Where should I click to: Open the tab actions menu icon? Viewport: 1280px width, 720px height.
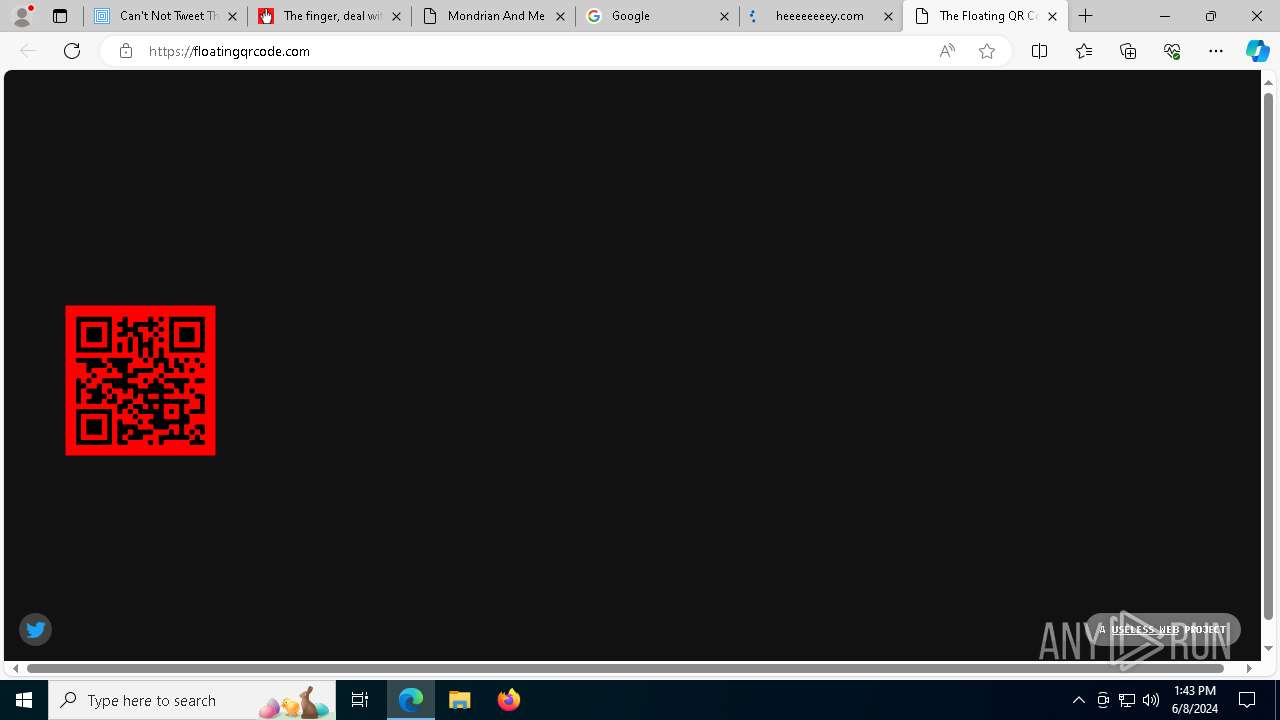[60, 16]
